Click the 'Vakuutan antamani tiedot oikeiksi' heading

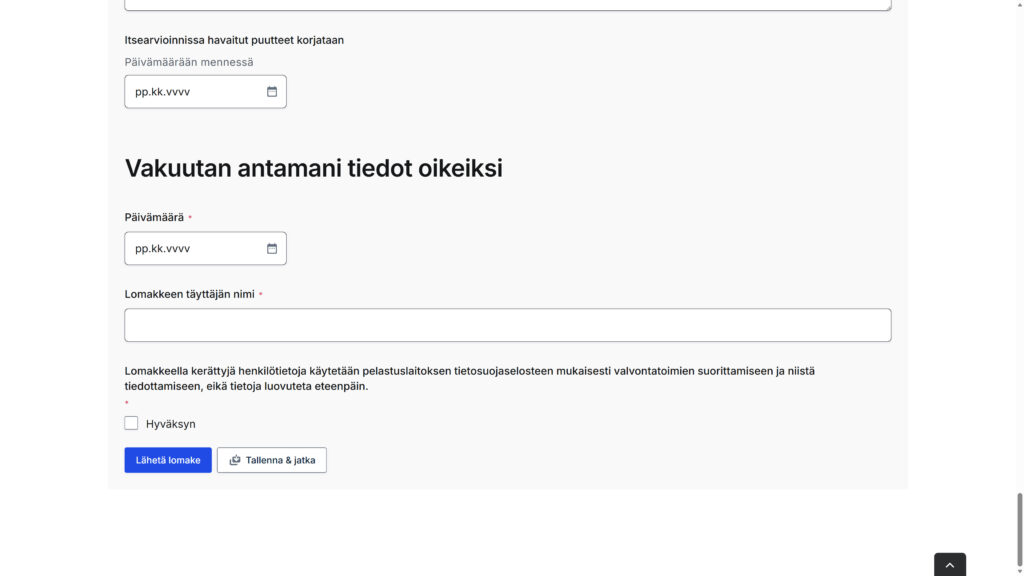pyautogui.click(x=313, y=168)
